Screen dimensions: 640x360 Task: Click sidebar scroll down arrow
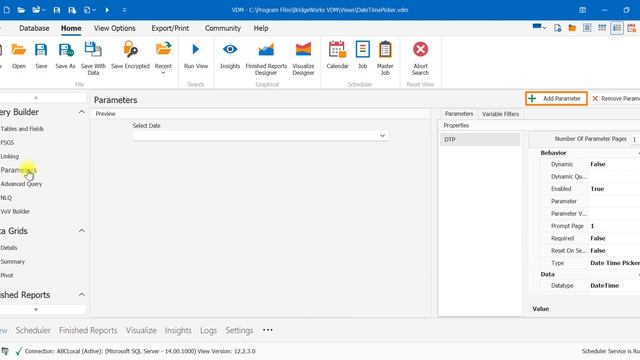36,310
